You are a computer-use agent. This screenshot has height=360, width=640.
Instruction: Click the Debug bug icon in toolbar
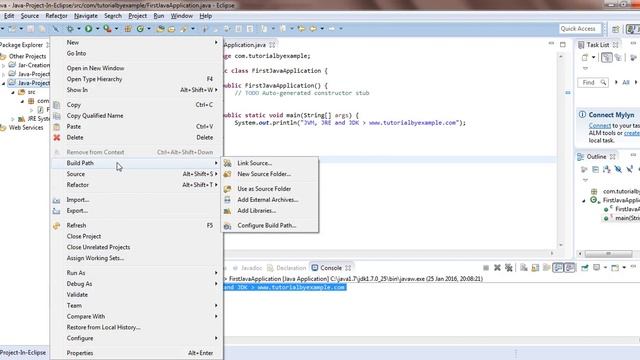click(x=70, y=29)
